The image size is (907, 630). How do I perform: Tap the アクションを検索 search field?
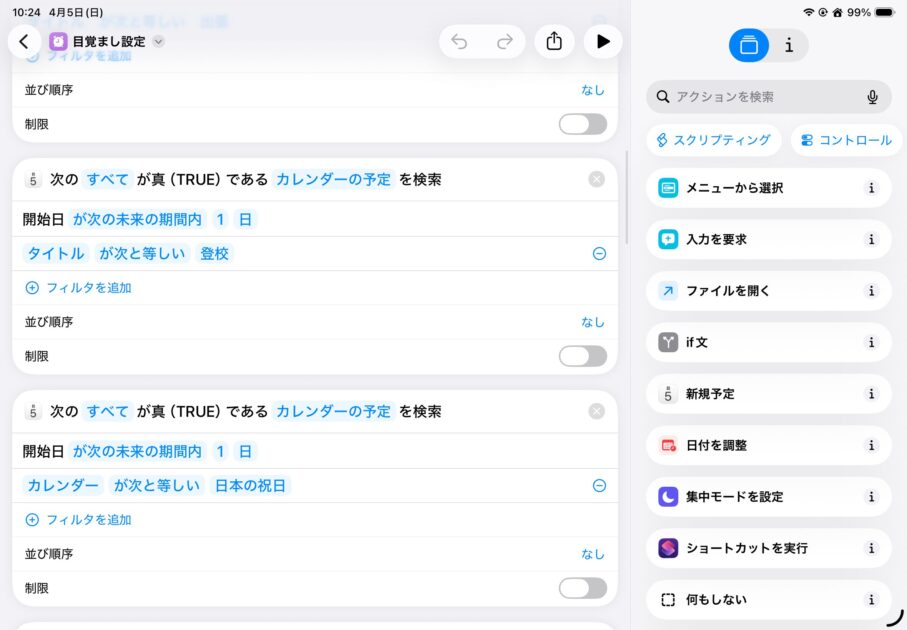pyautogui.click(x=760, y=97)
